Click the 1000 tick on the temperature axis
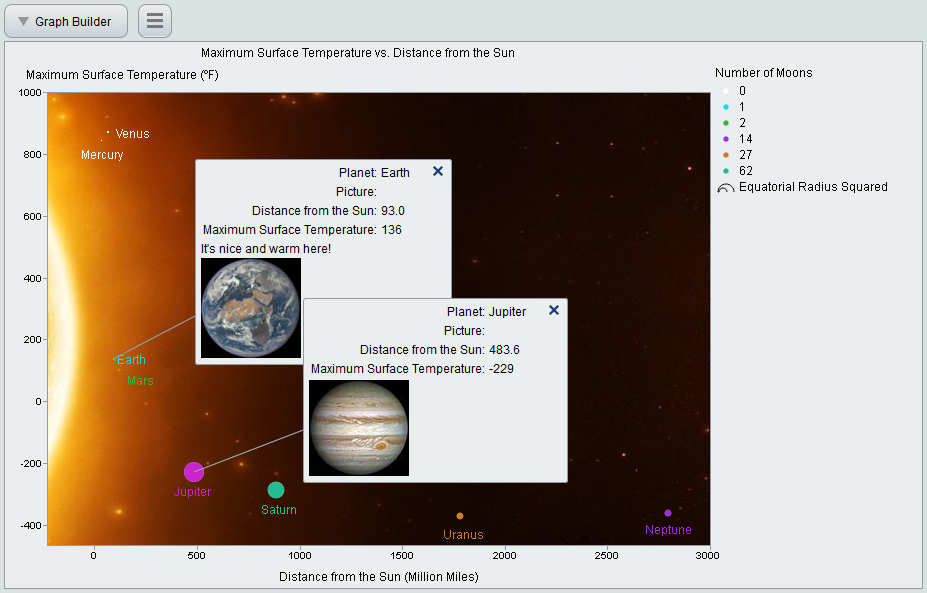This screenshot has width=927, height=593. 30,92
